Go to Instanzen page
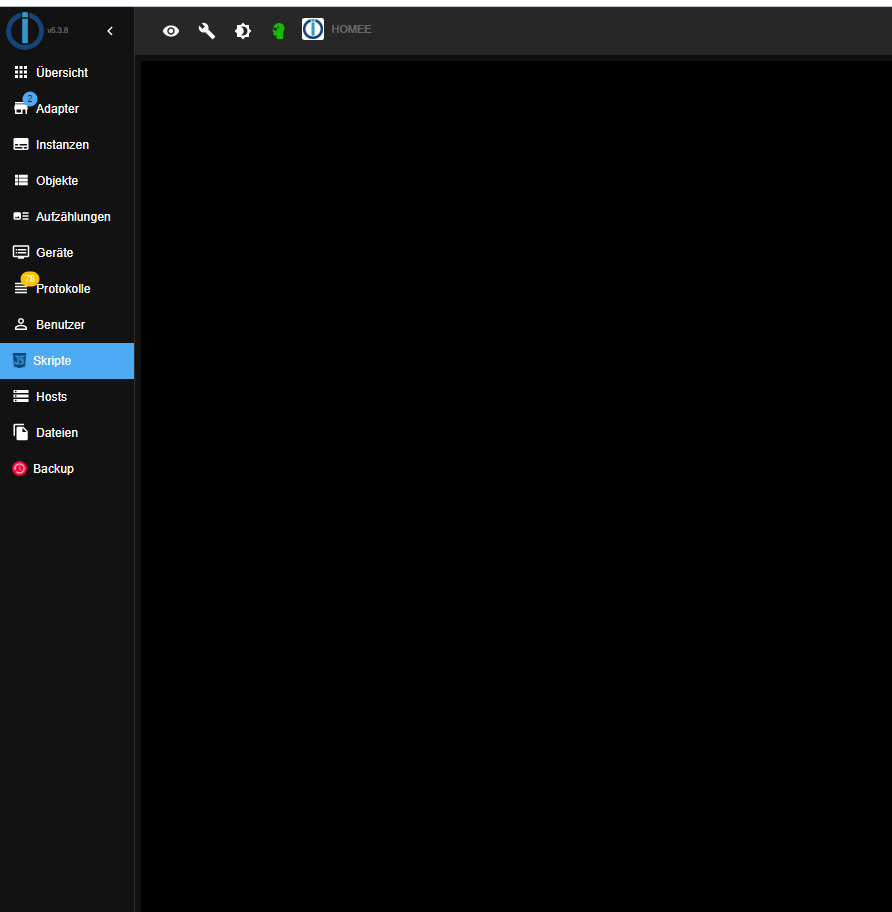The height and width of the screenshot is (912, 892). (67, 144)
